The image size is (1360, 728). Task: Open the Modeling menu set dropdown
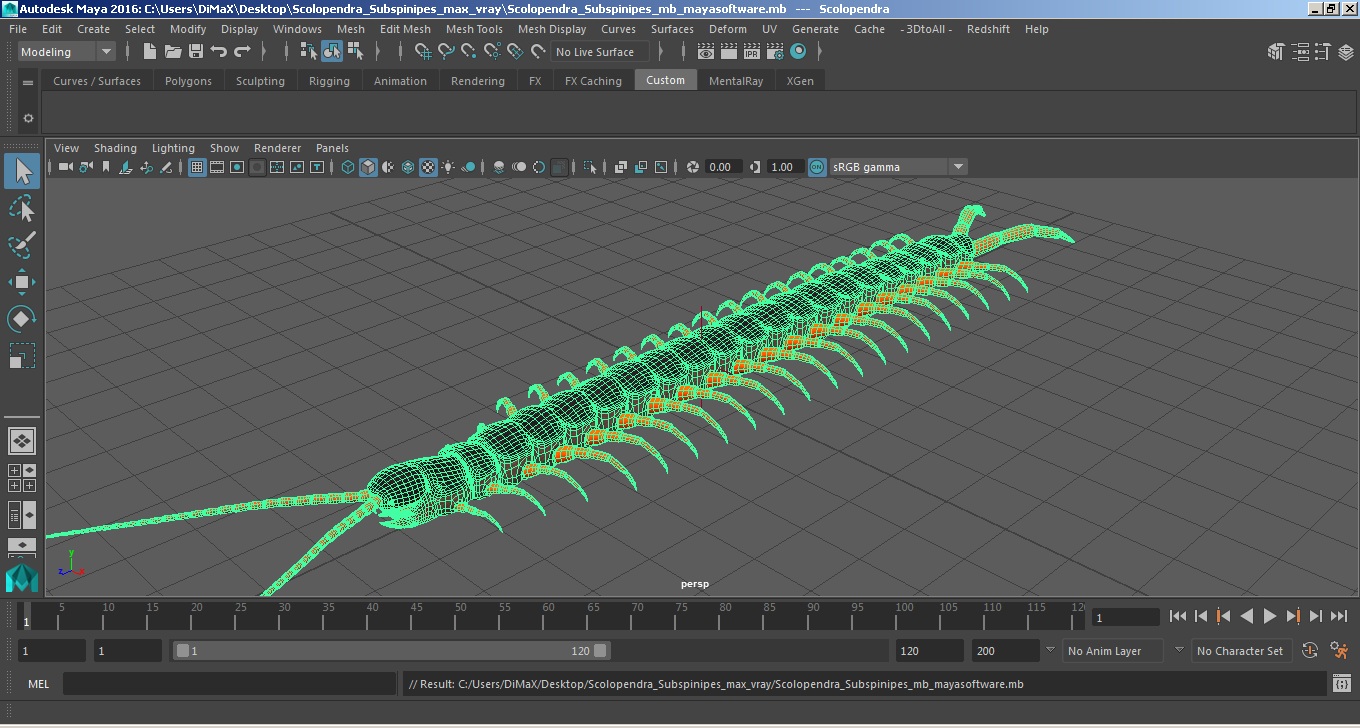[67, 52]
